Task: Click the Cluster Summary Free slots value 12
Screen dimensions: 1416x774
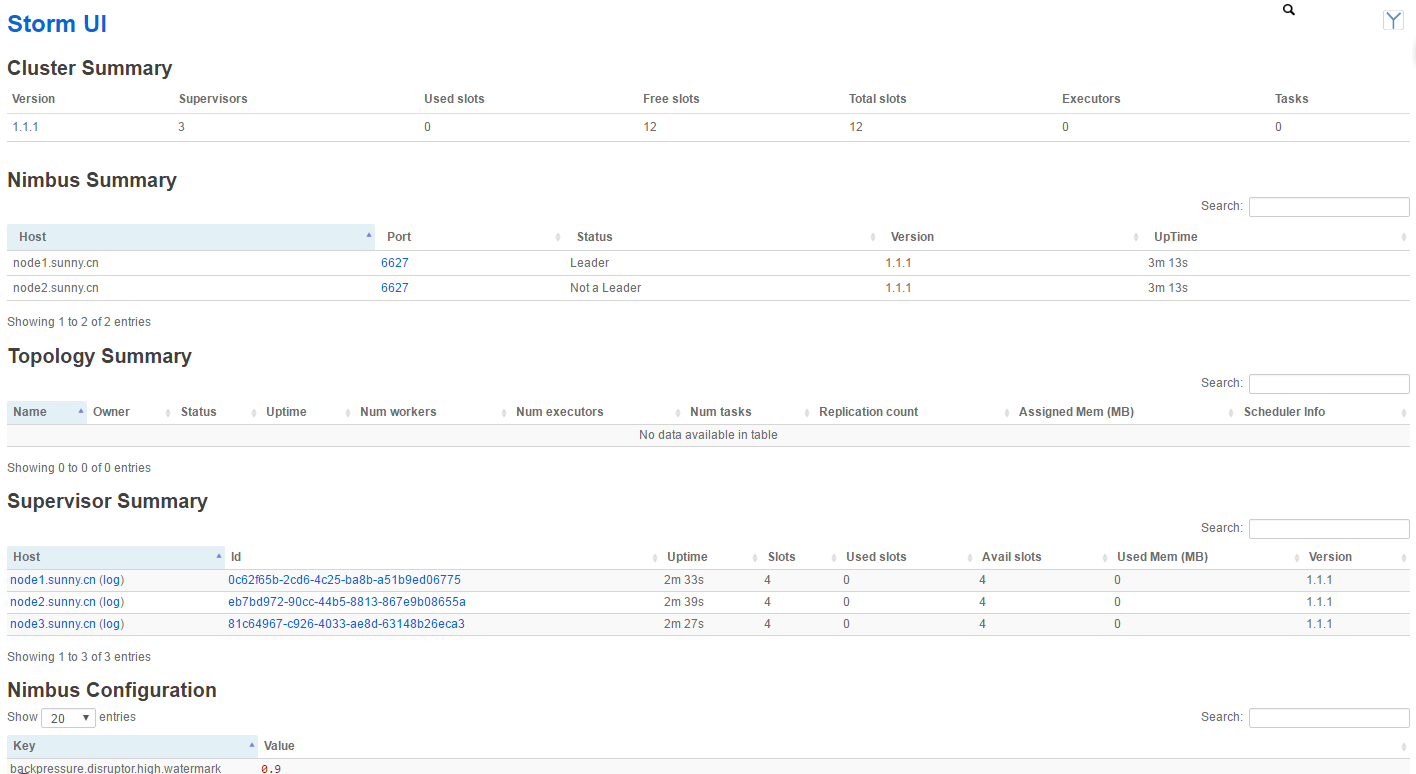Action: [x=650, y=127]
